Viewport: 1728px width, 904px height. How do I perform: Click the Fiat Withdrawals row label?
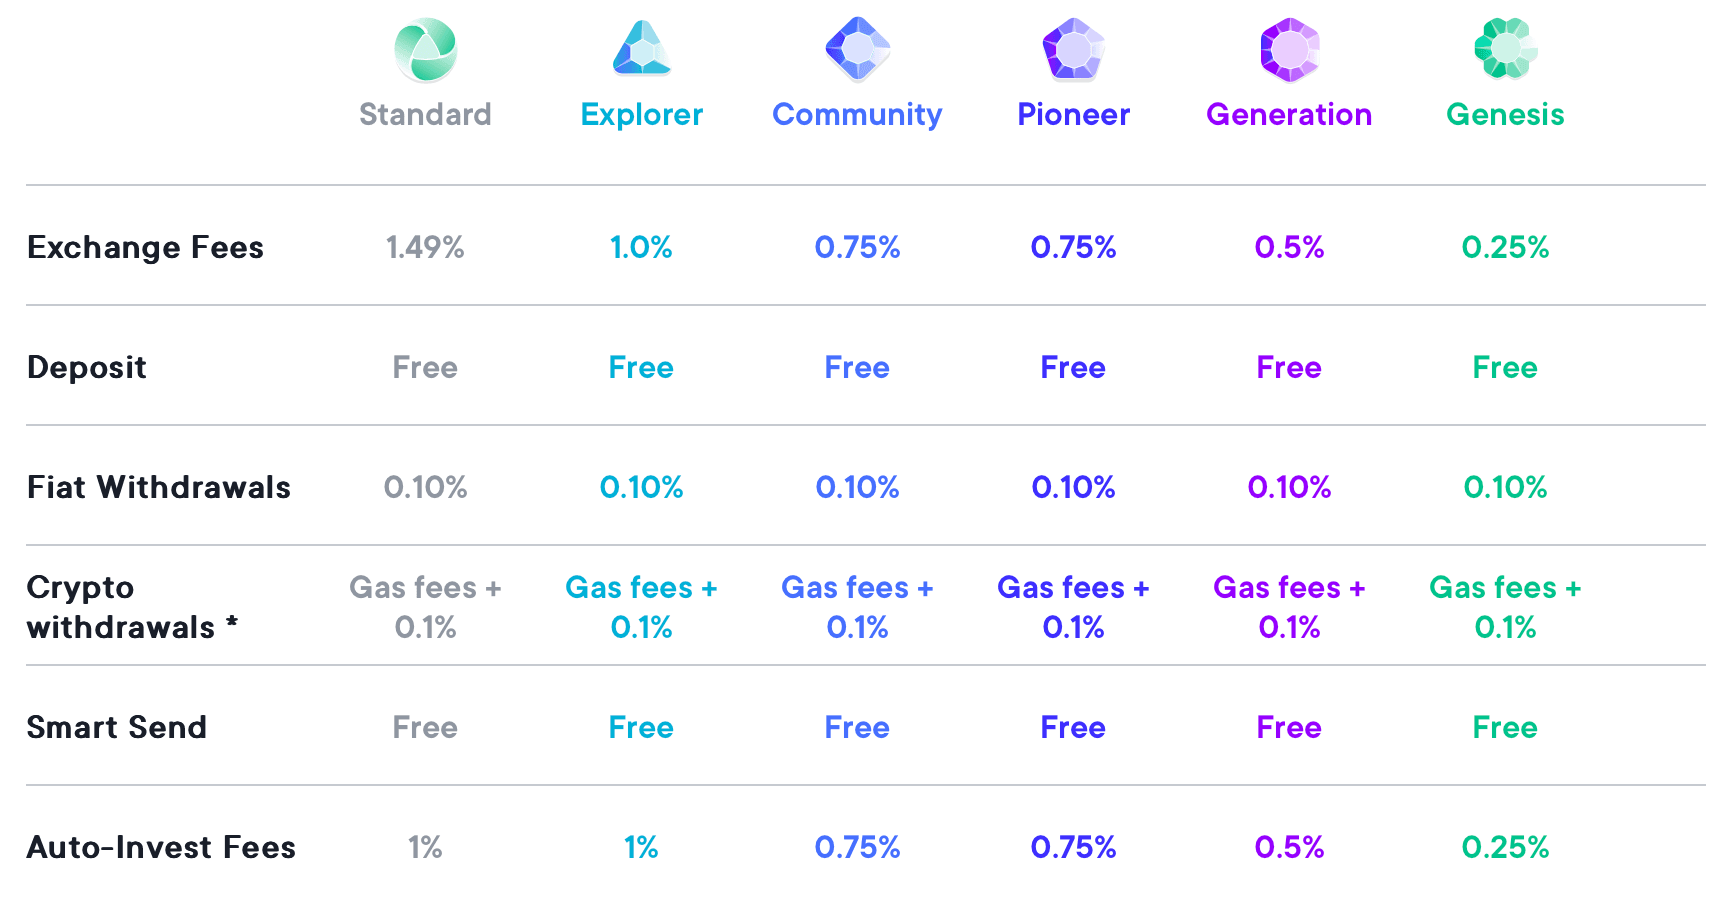tap(158, 487)
